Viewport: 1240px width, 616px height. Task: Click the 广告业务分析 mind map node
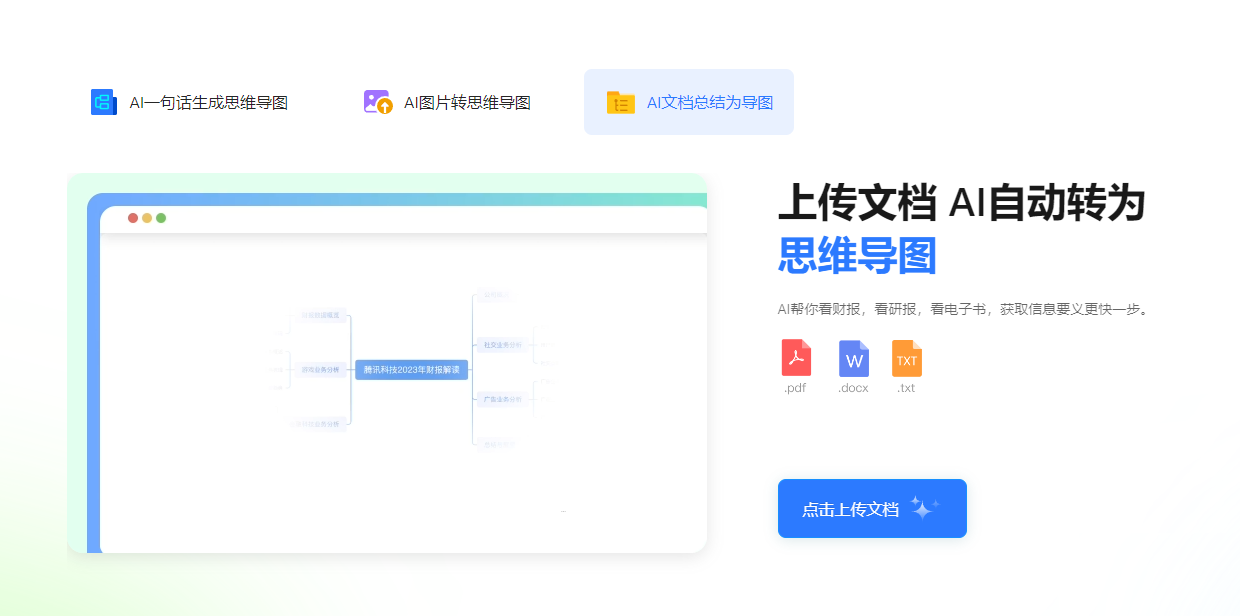(502, 399)
